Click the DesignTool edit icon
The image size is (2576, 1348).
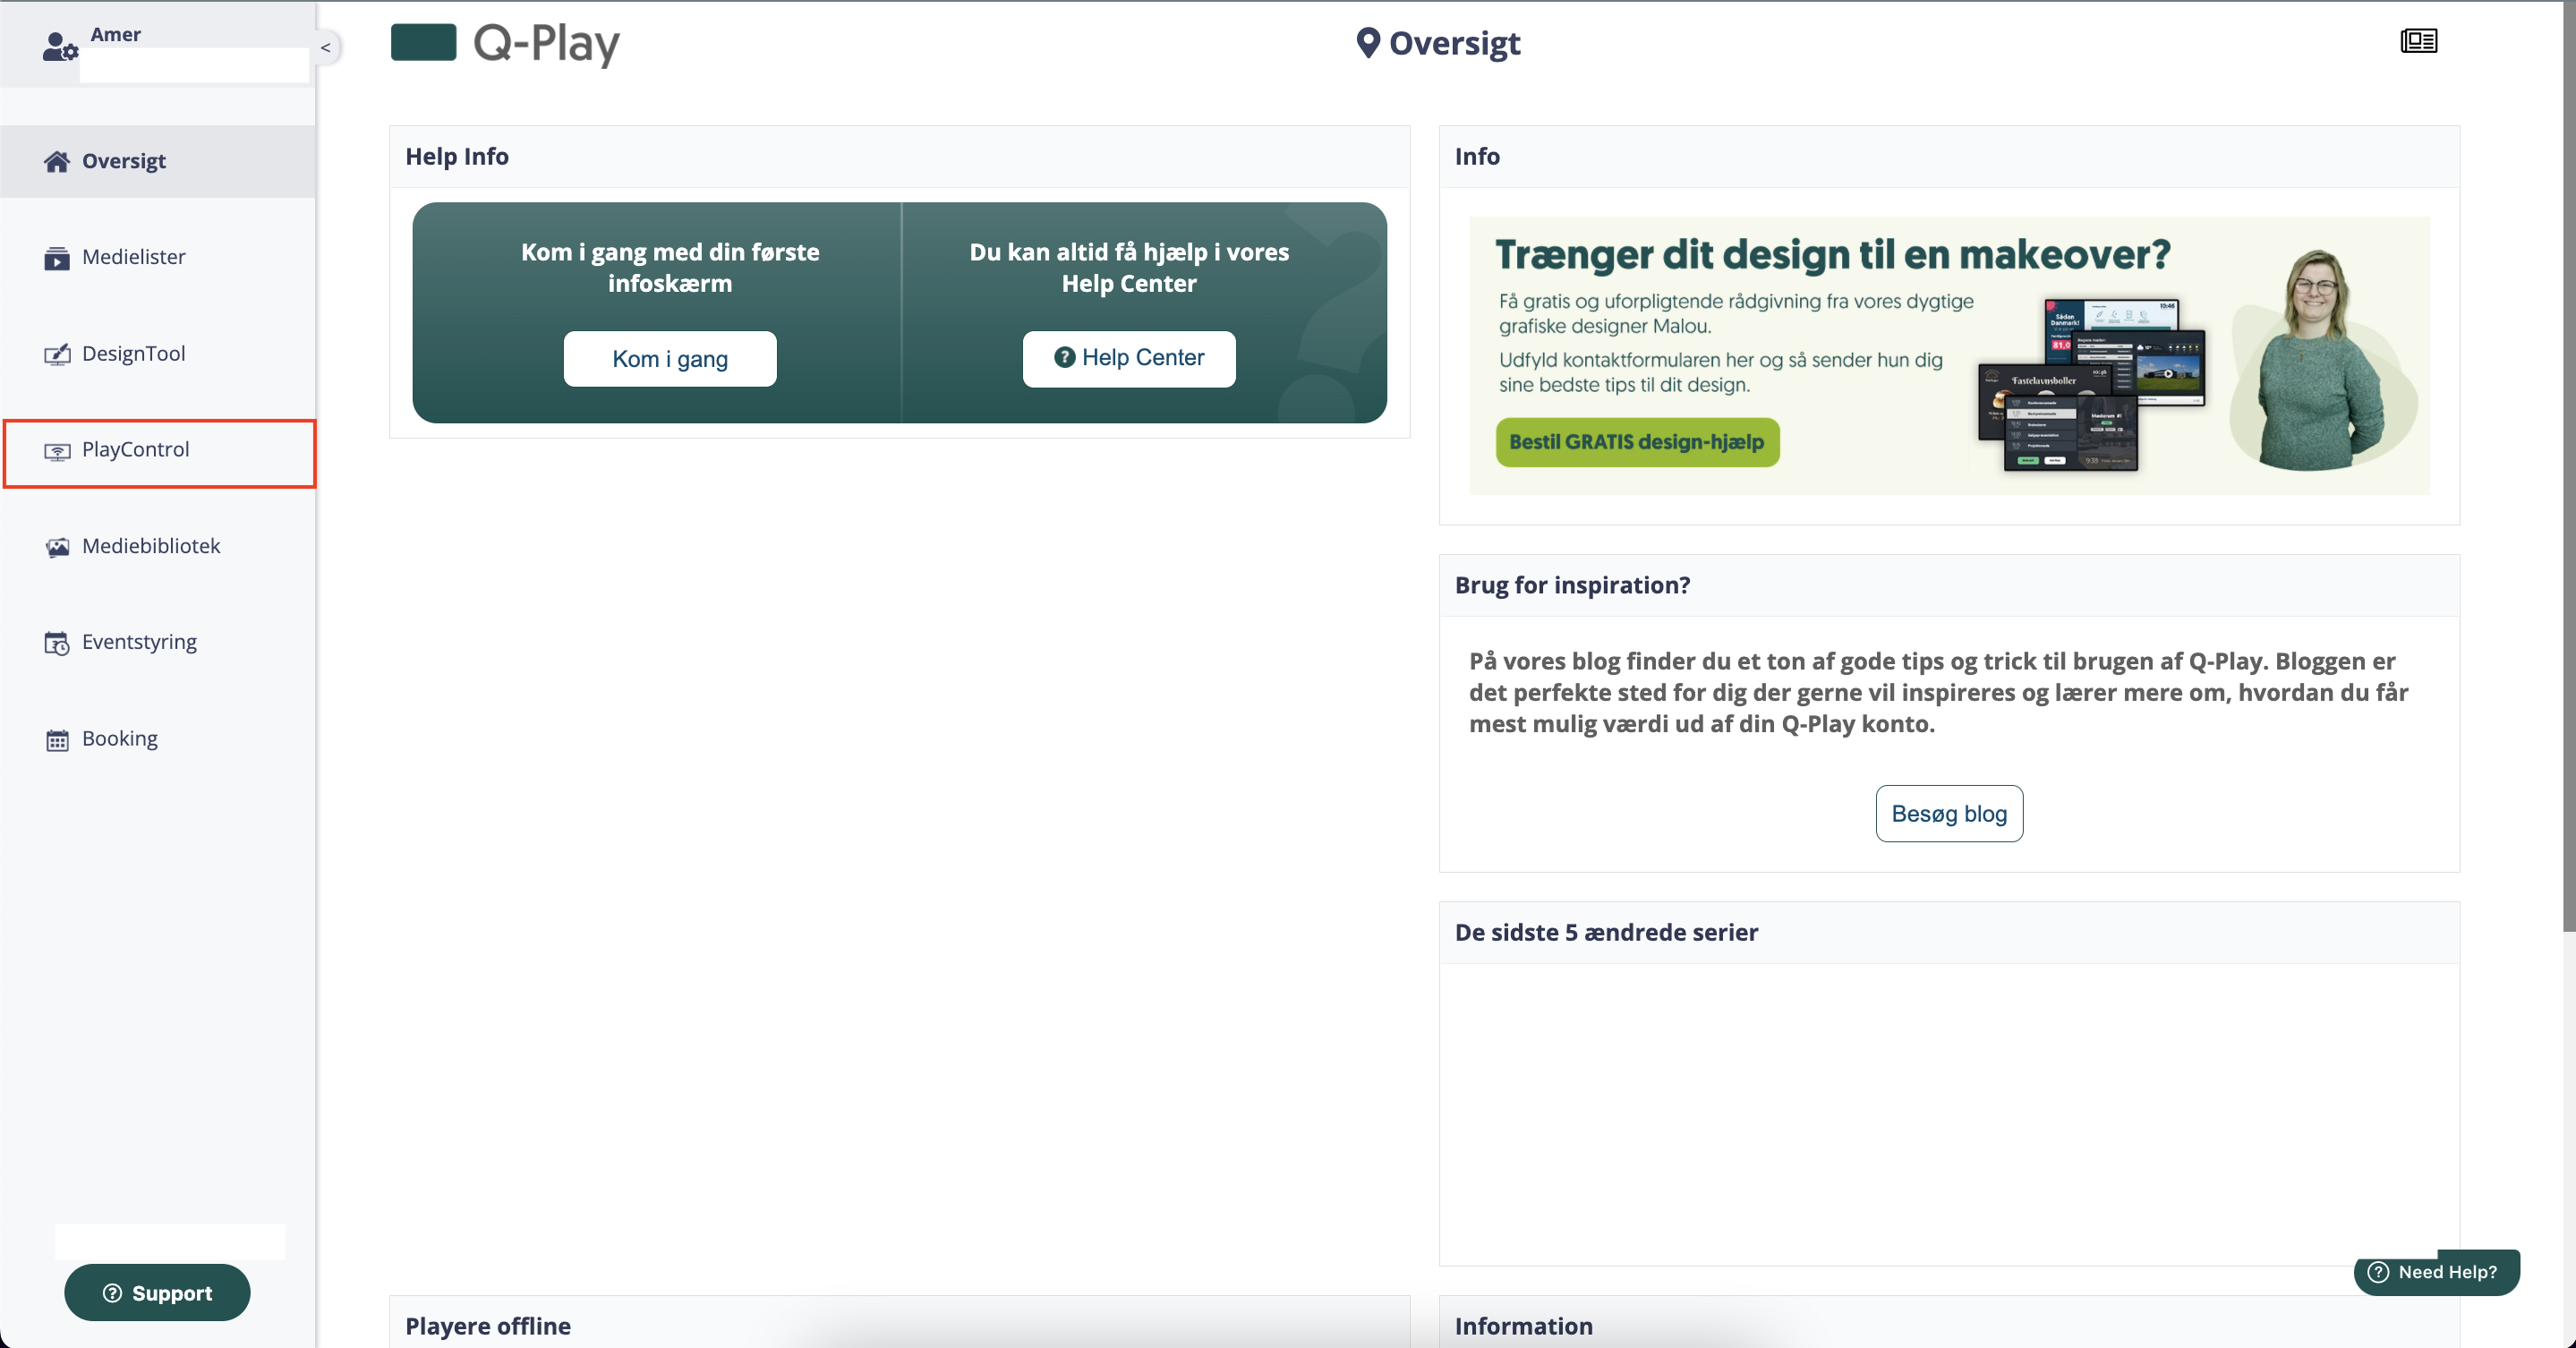pos(57,354)
